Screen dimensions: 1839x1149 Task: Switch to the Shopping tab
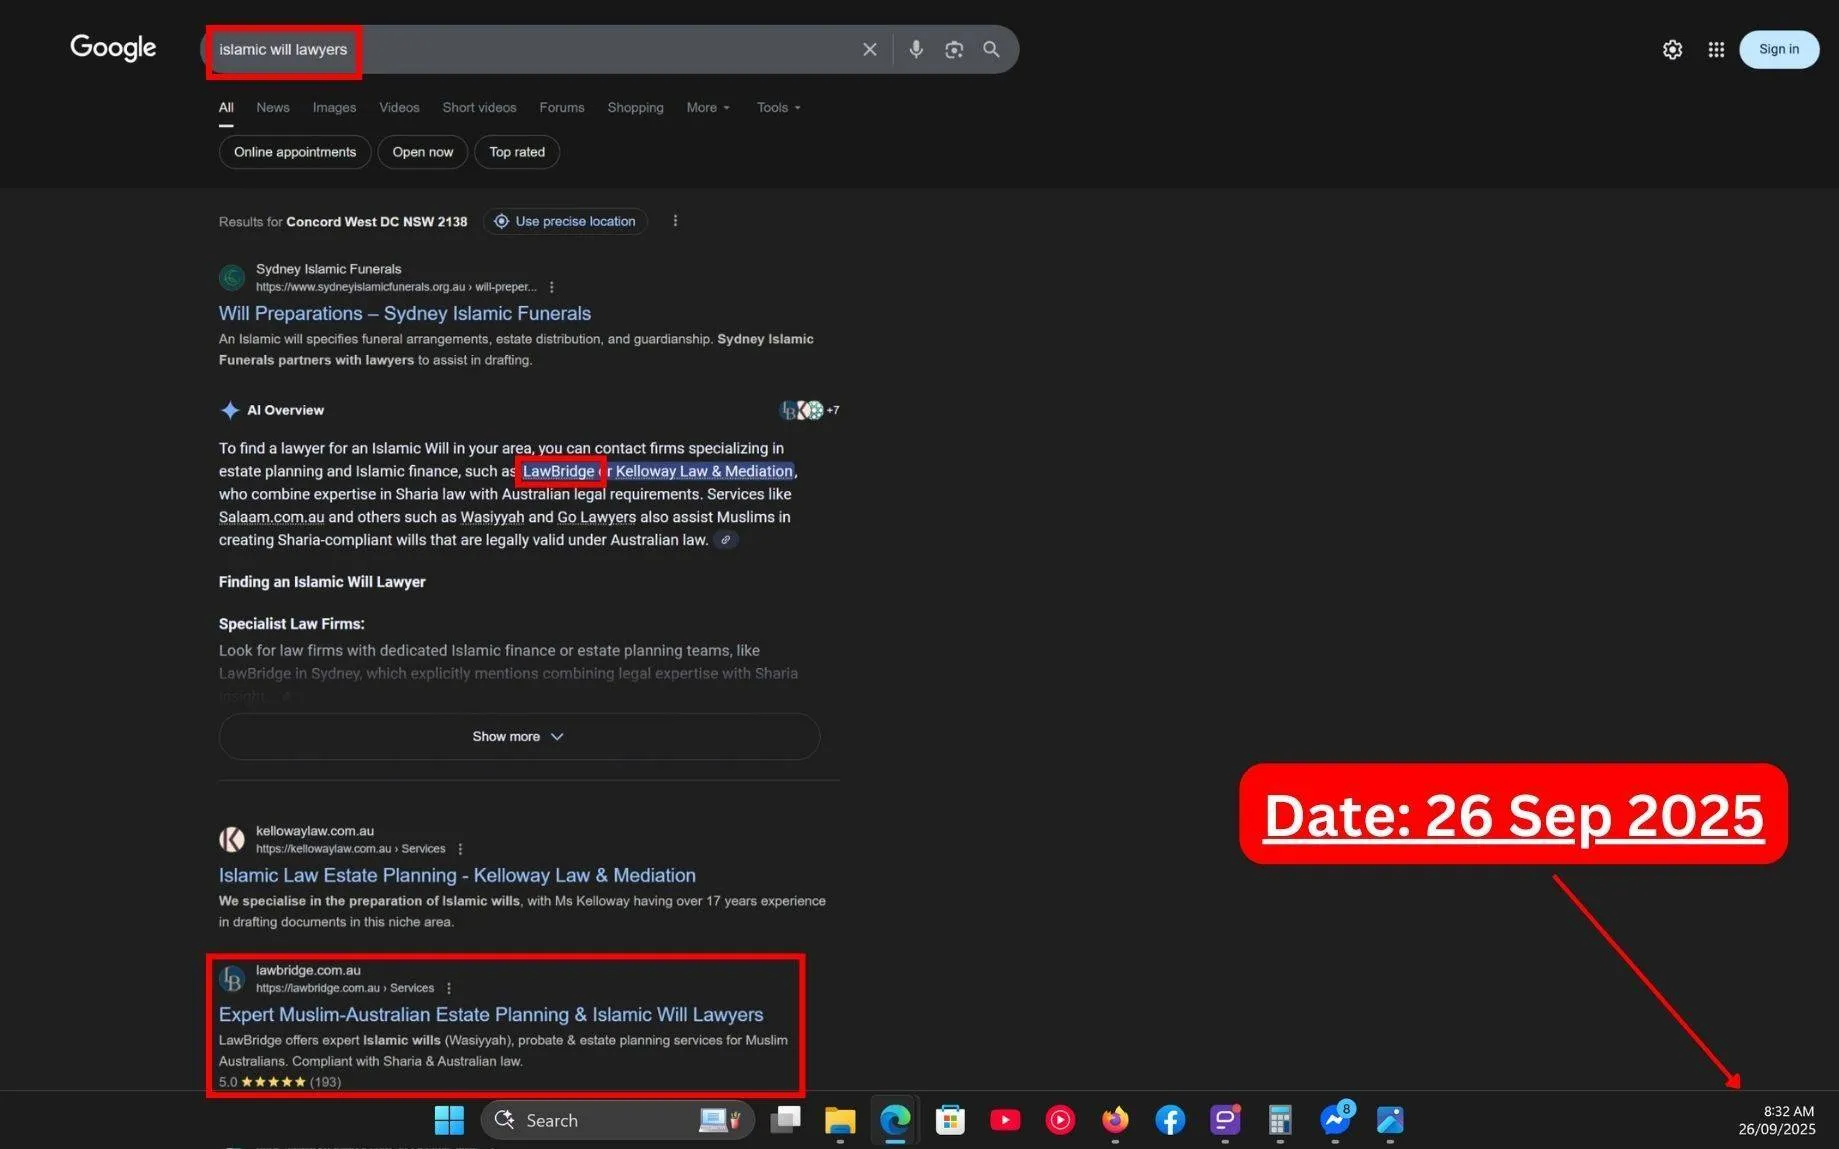coord(634,107)
